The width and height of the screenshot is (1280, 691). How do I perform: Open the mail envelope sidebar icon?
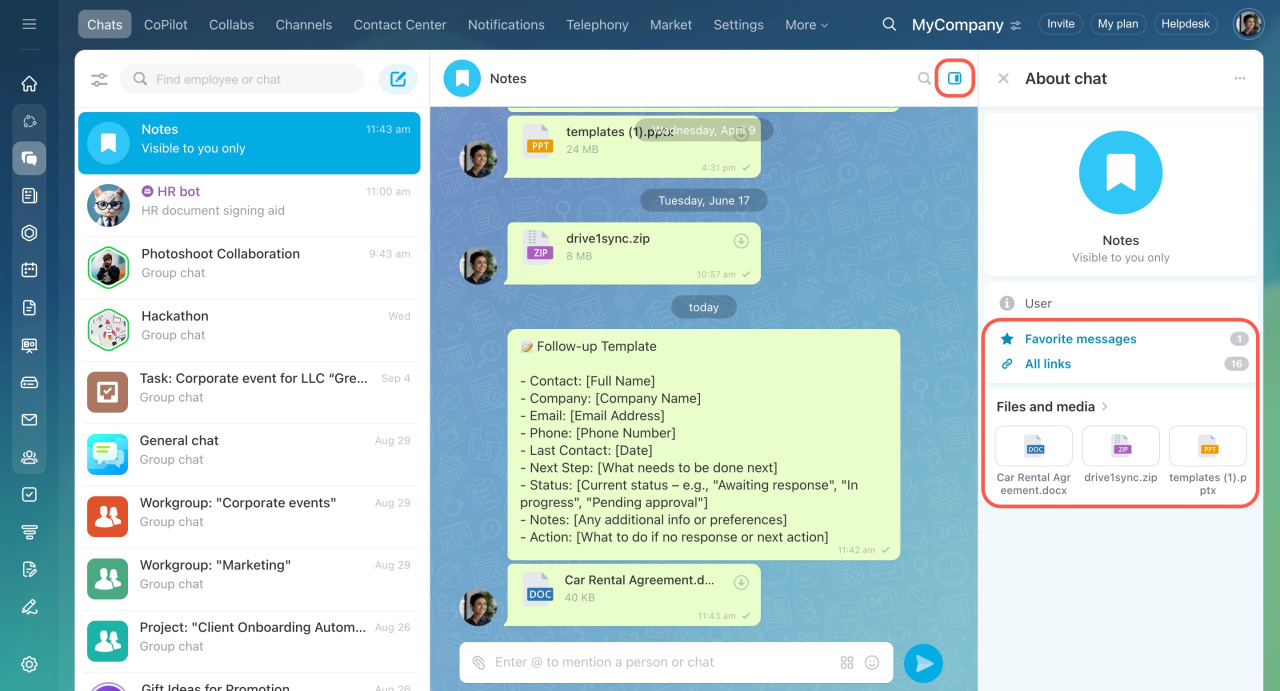29,420
